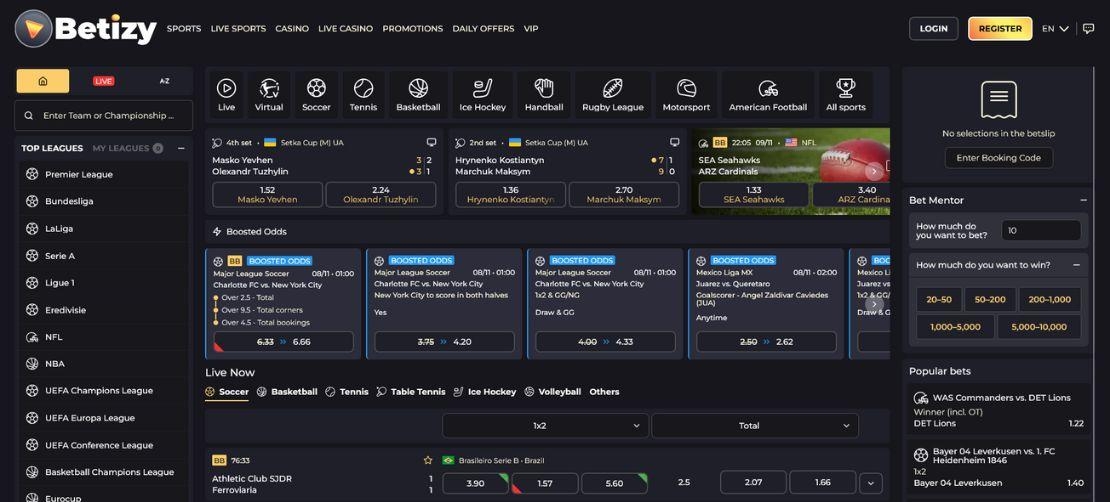Collapse 'How much do you want to win?'

1076,265
